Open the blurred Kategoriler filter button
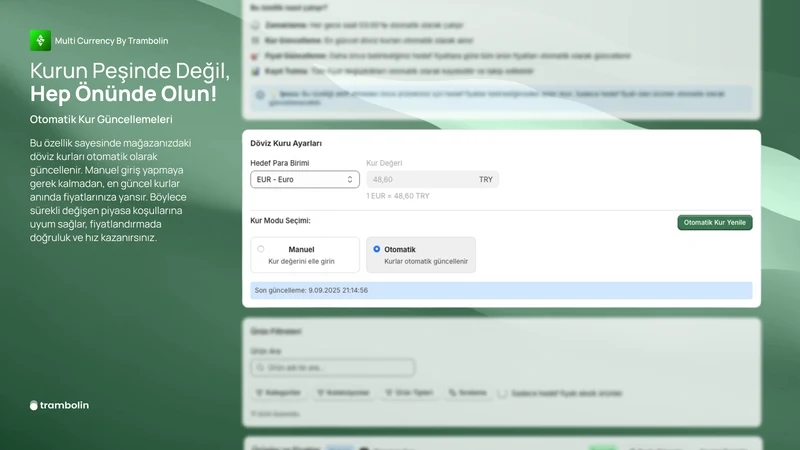This screenshot has height=450, width=800. [279, 392]
